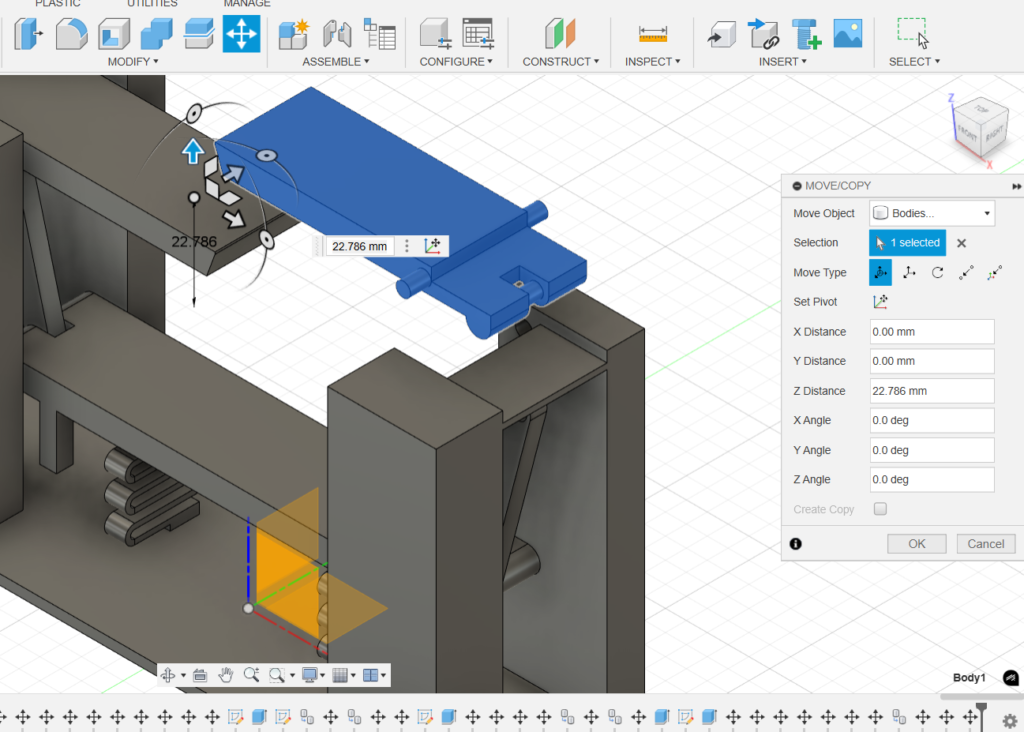Click the Y Angle input field
1024x732 pixels.
point(932,450)
